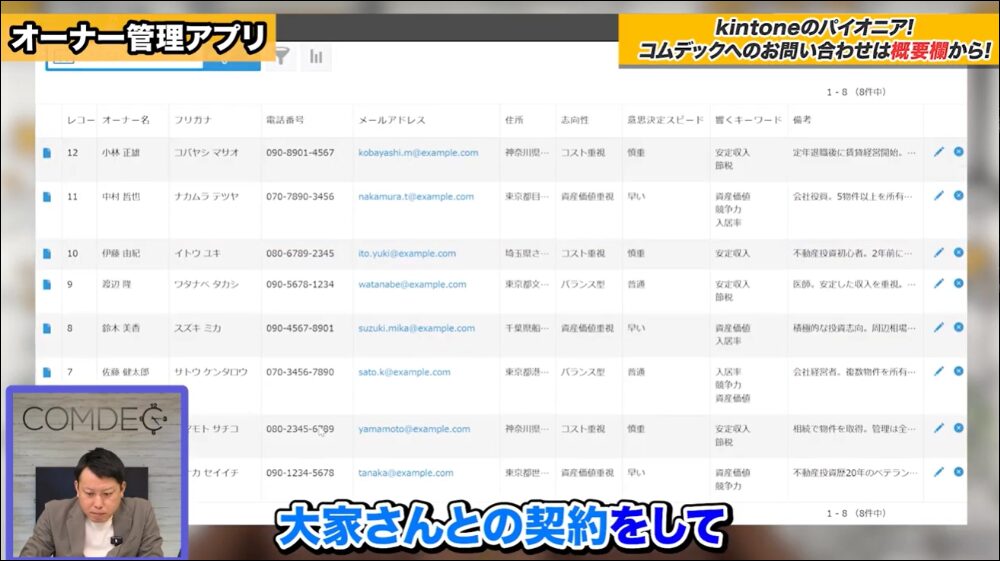This screenshot has width=1000, height=561.
Task: Click the nakamura.t@example.com email link
Action: pos(416,197)
